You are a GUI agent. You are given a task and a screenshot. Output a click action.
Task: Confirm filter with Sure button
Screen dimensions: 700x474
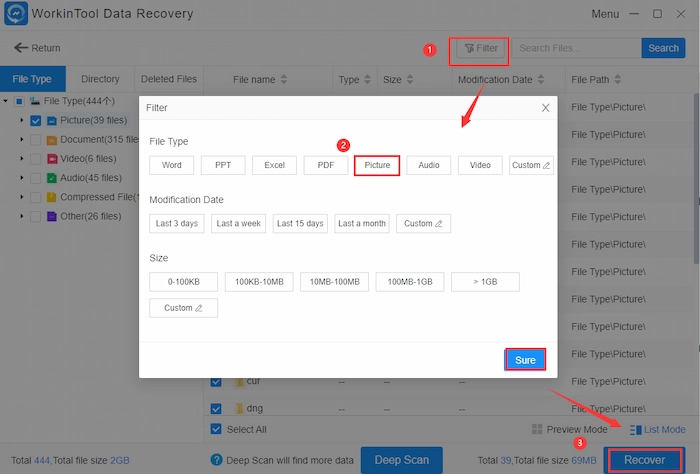pyautogui.click(x=525, y=360)
